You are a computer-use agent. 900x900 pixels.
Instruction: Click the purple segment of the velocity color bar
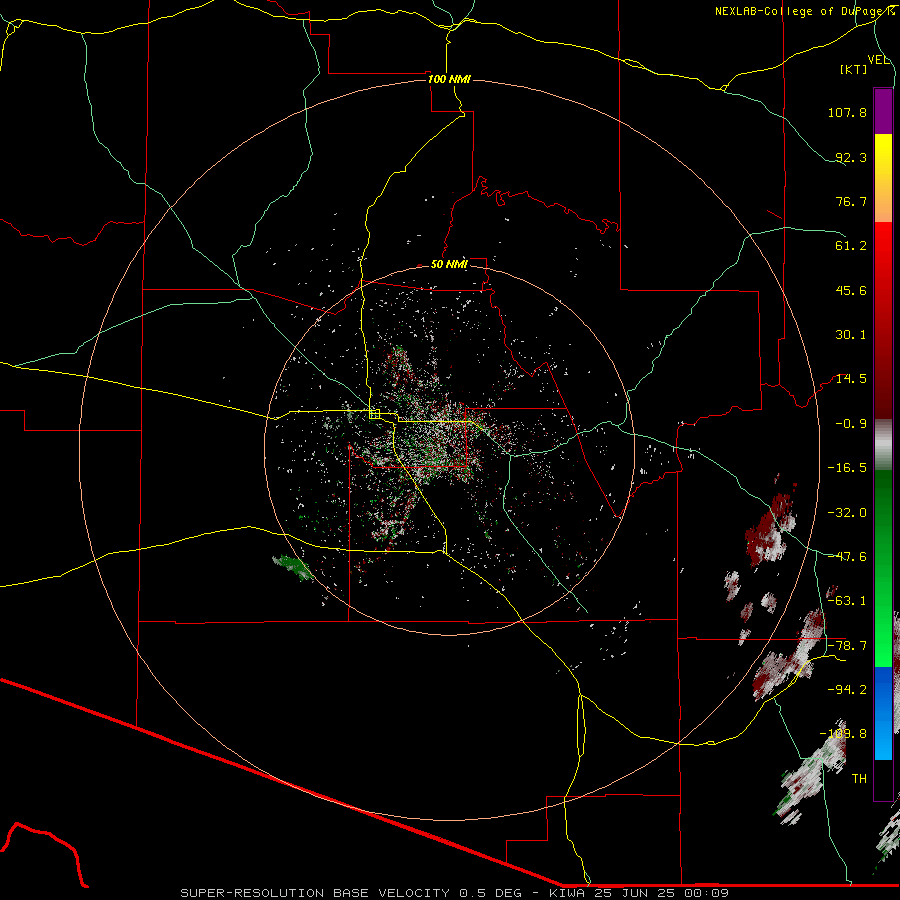pyautogui.click(x=883, y=111)
